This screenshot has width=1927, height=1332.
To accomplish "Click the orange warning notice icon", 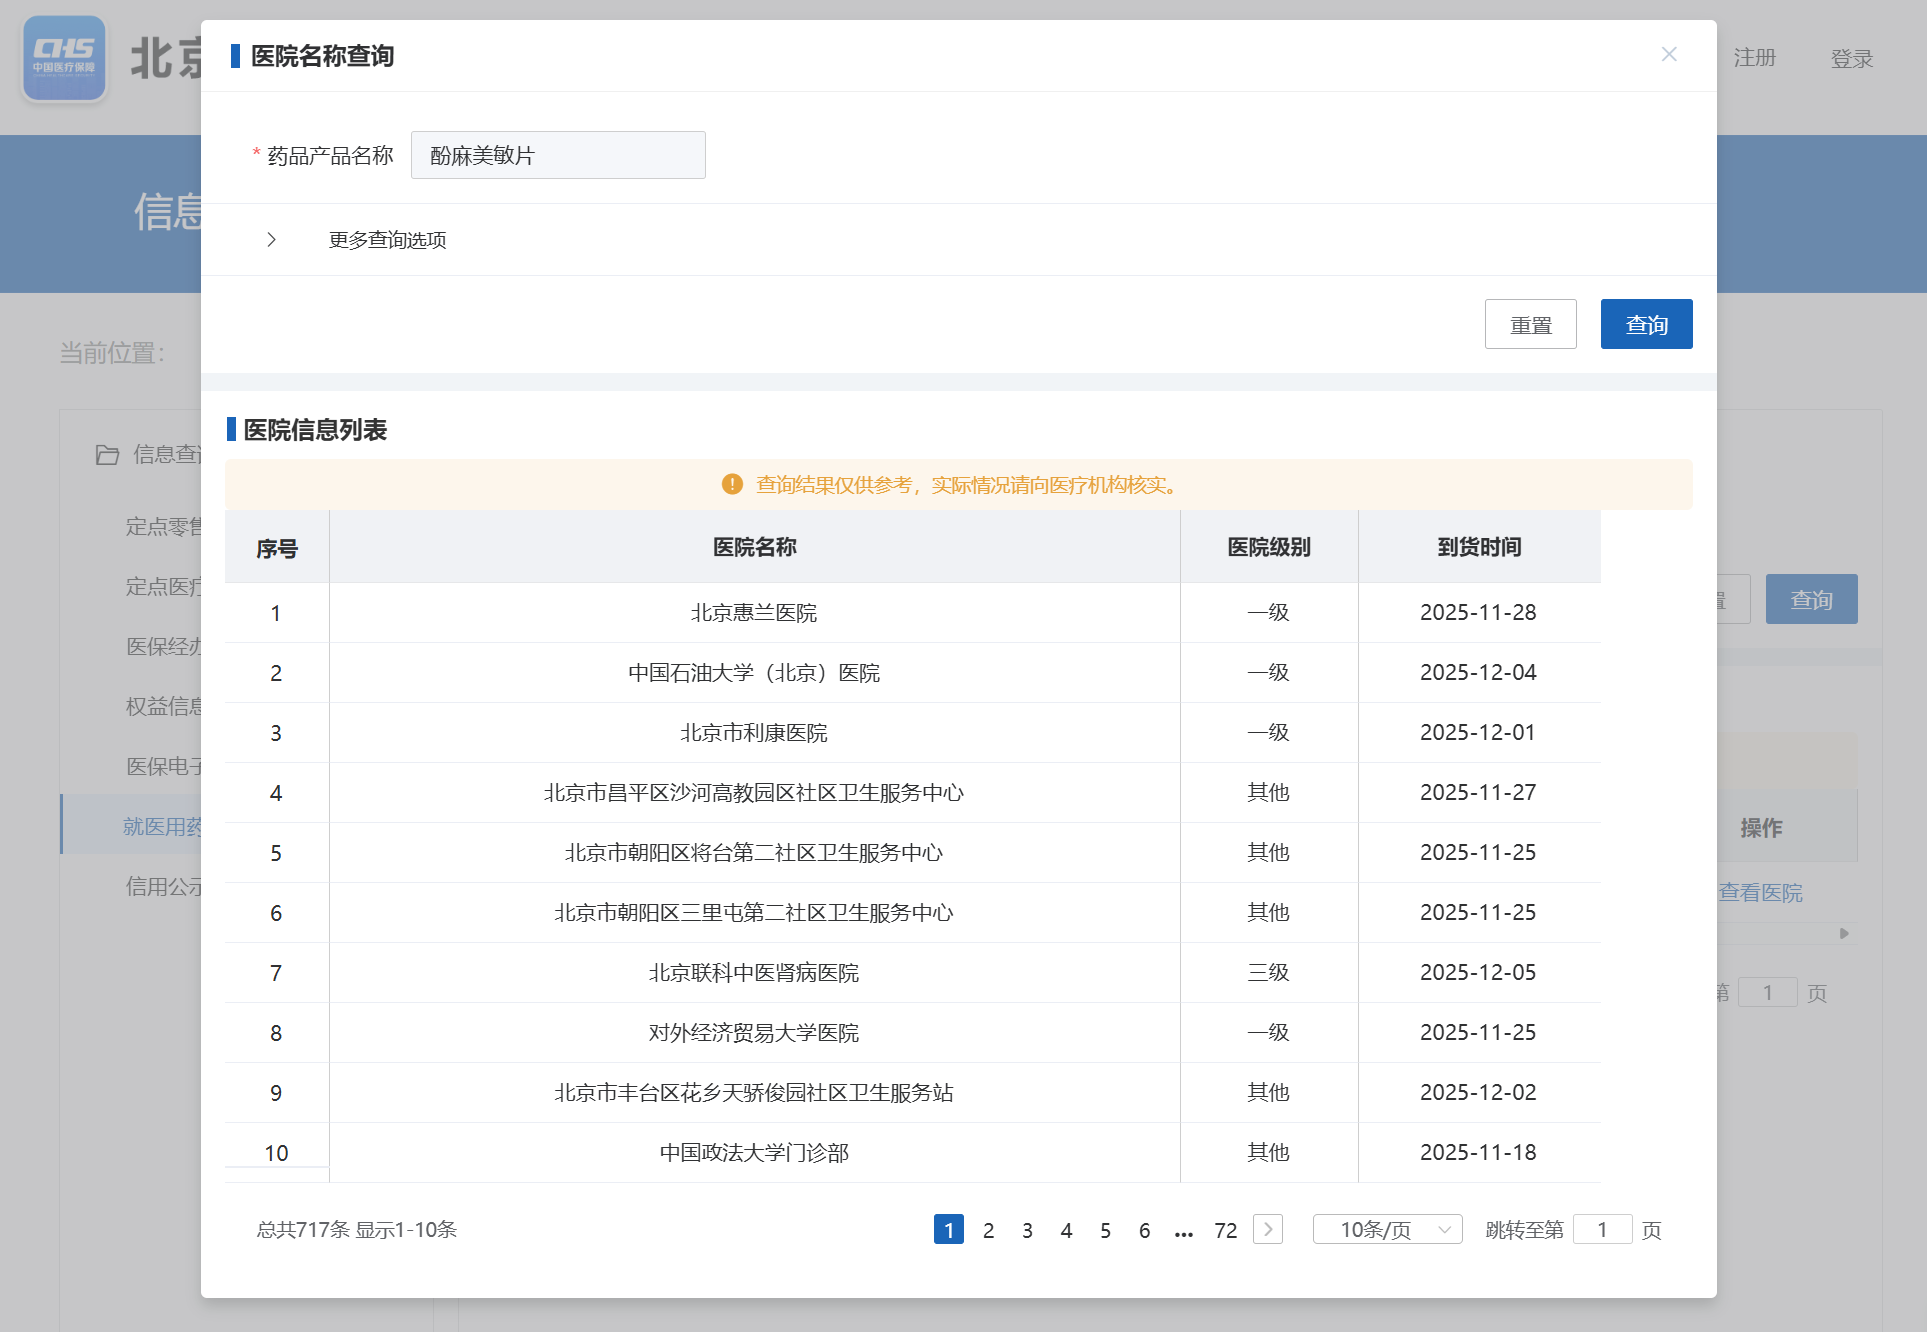I will tap(732, 485).
